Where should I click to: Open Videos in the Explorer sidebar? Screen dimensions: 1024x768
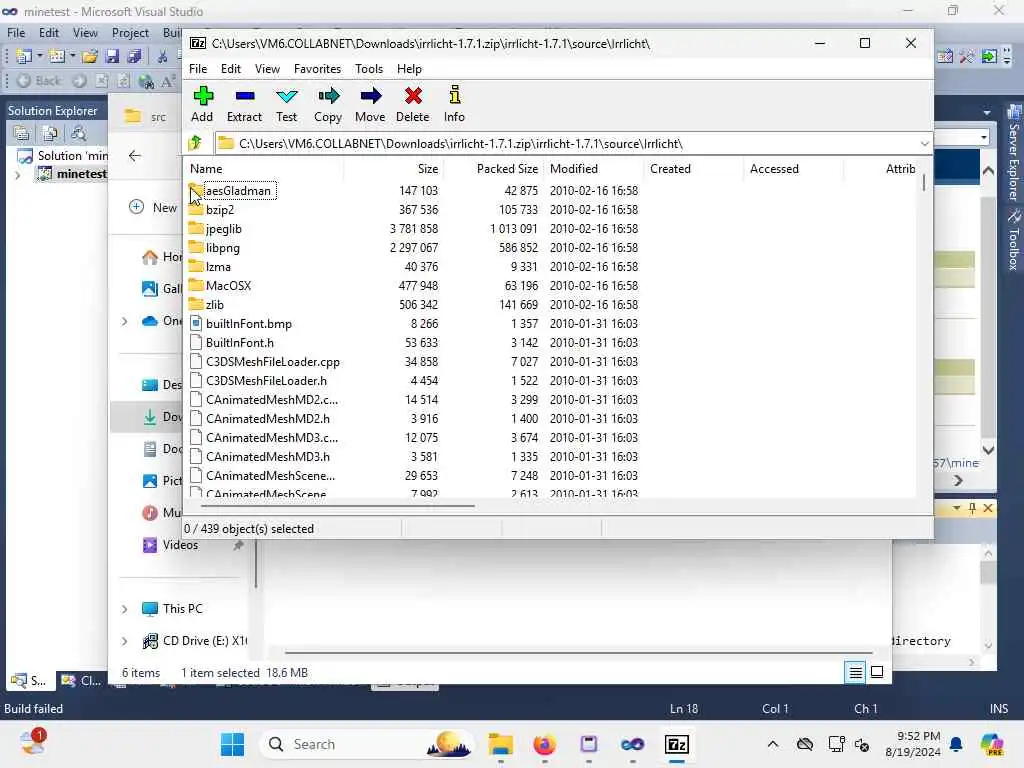point(180,545)
